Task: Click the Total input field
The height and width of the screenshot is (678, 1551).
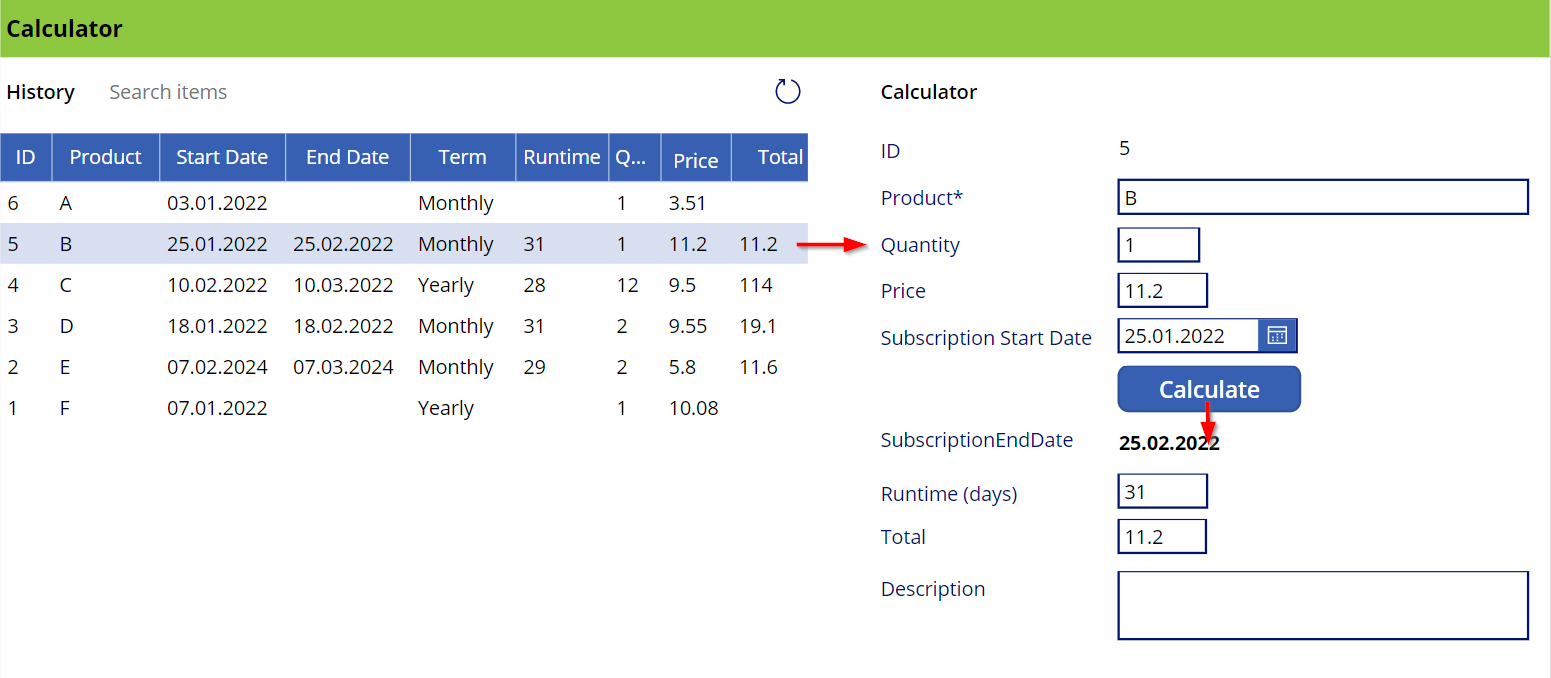Action: coord(1161,537)
